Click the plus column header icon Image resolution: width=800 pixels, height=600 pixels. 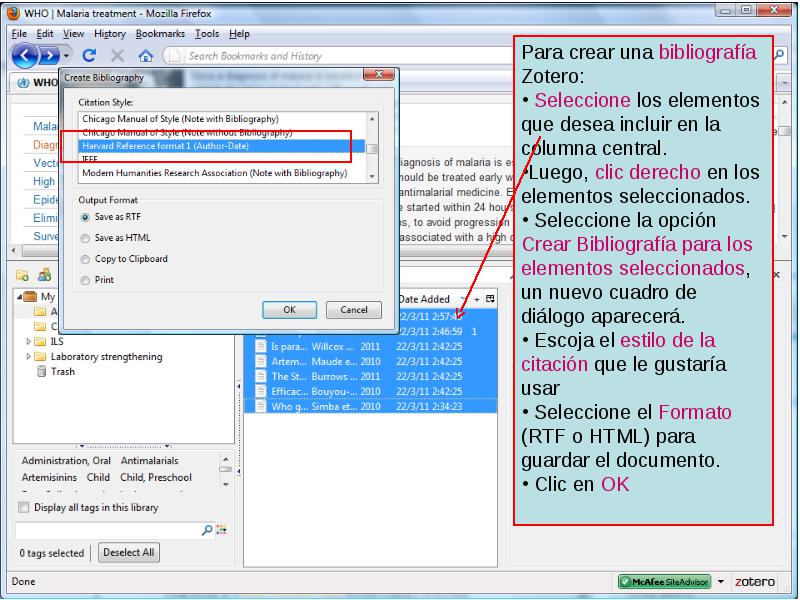click(477, 299)
